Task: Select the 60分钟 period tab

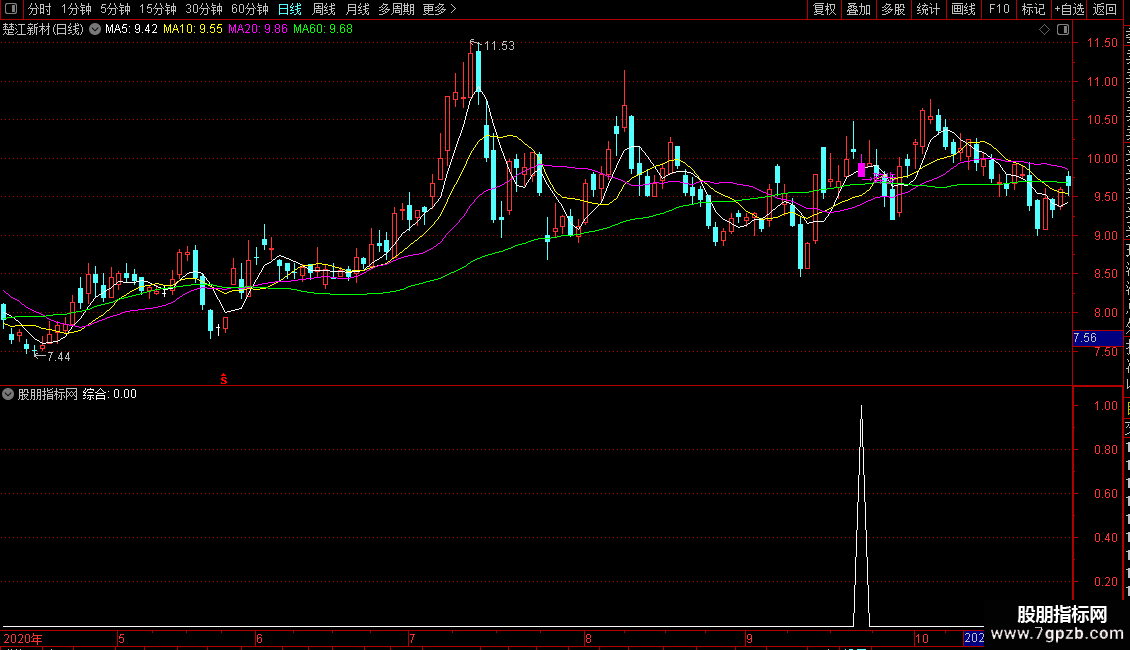Action: click(249, 9)
